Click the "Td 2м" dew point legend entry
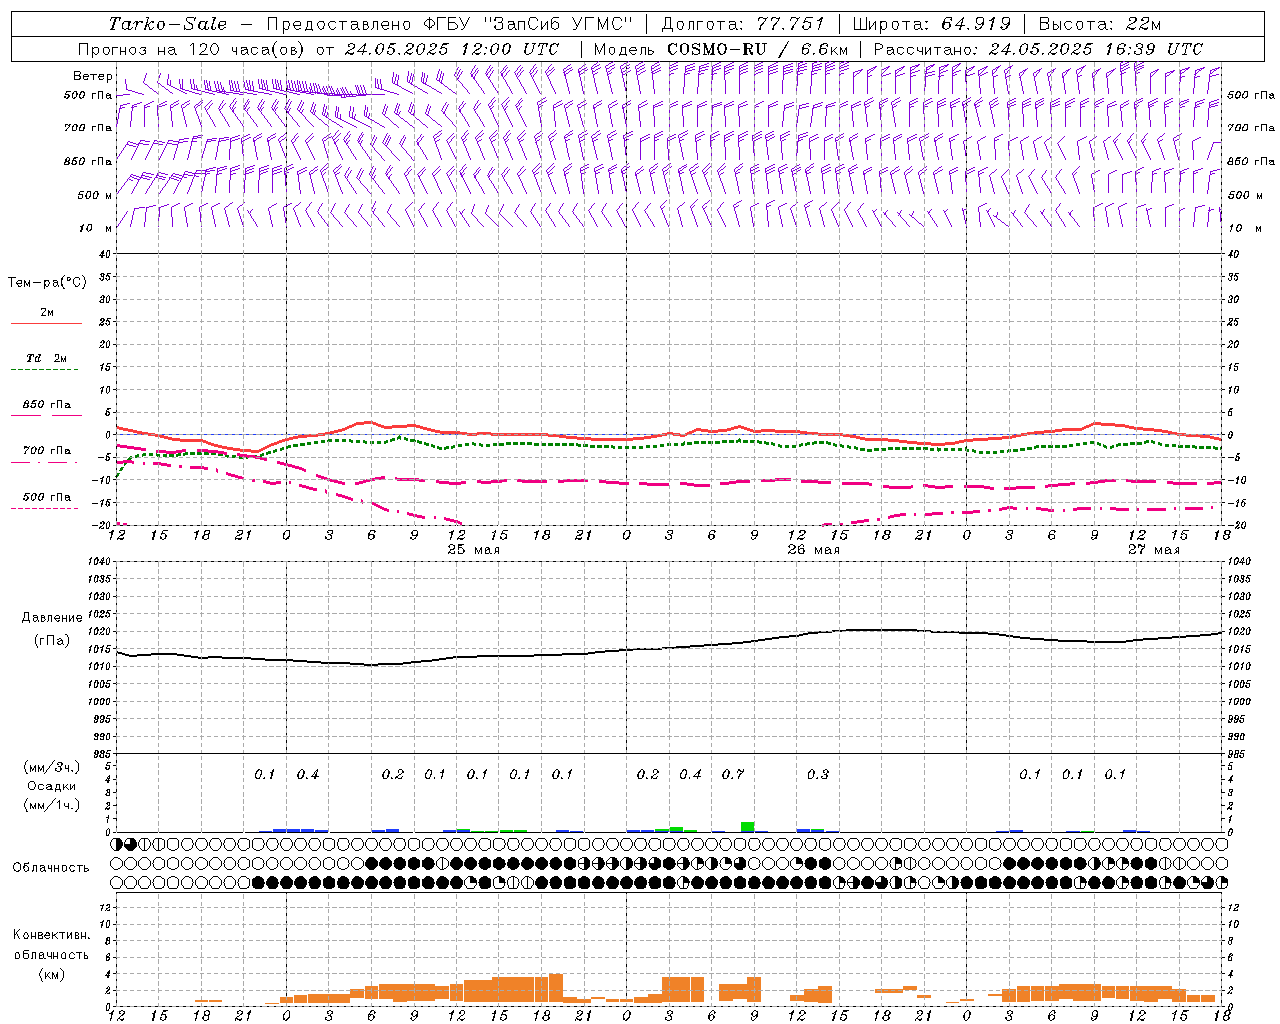The image size is (1280, 1024). point(47,358)
